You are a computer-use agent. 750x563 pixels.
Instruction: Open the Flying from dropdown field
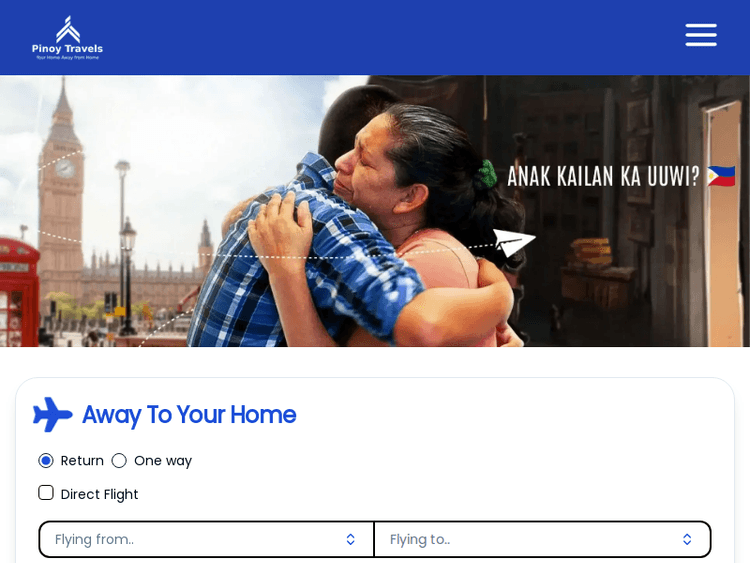[207, 539]
